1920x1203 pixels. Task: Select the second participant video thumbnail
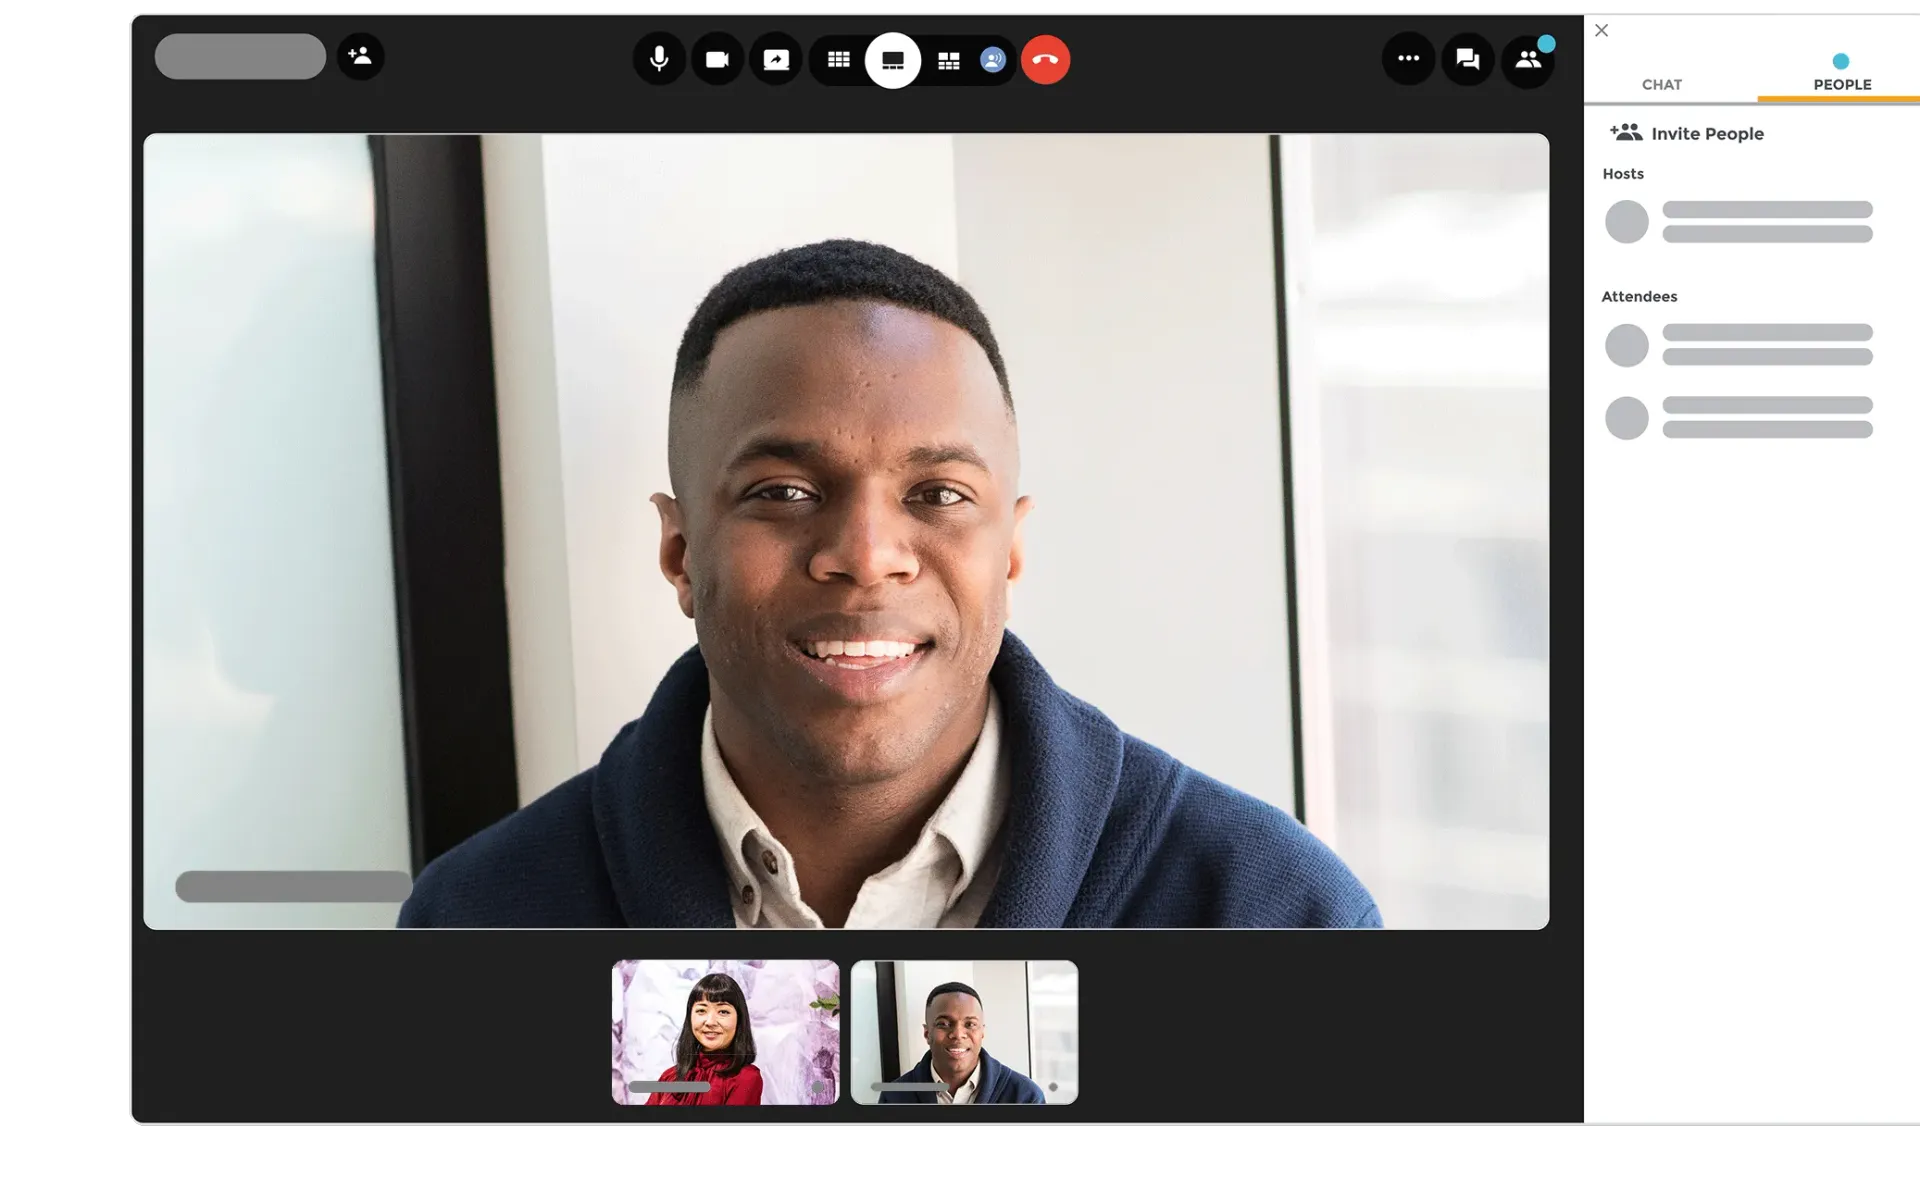[x=964, y=1031]
